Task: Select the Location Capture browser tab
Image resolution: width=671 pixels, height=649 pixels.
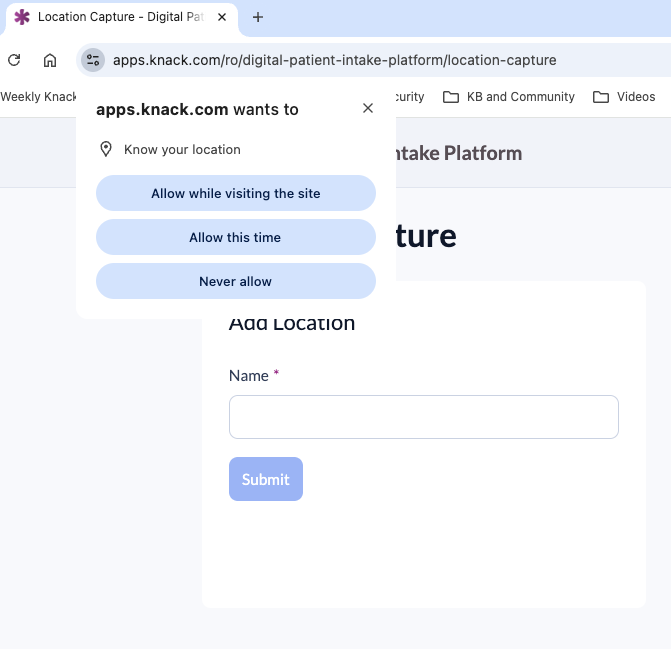Action: [x=120, y=17]
